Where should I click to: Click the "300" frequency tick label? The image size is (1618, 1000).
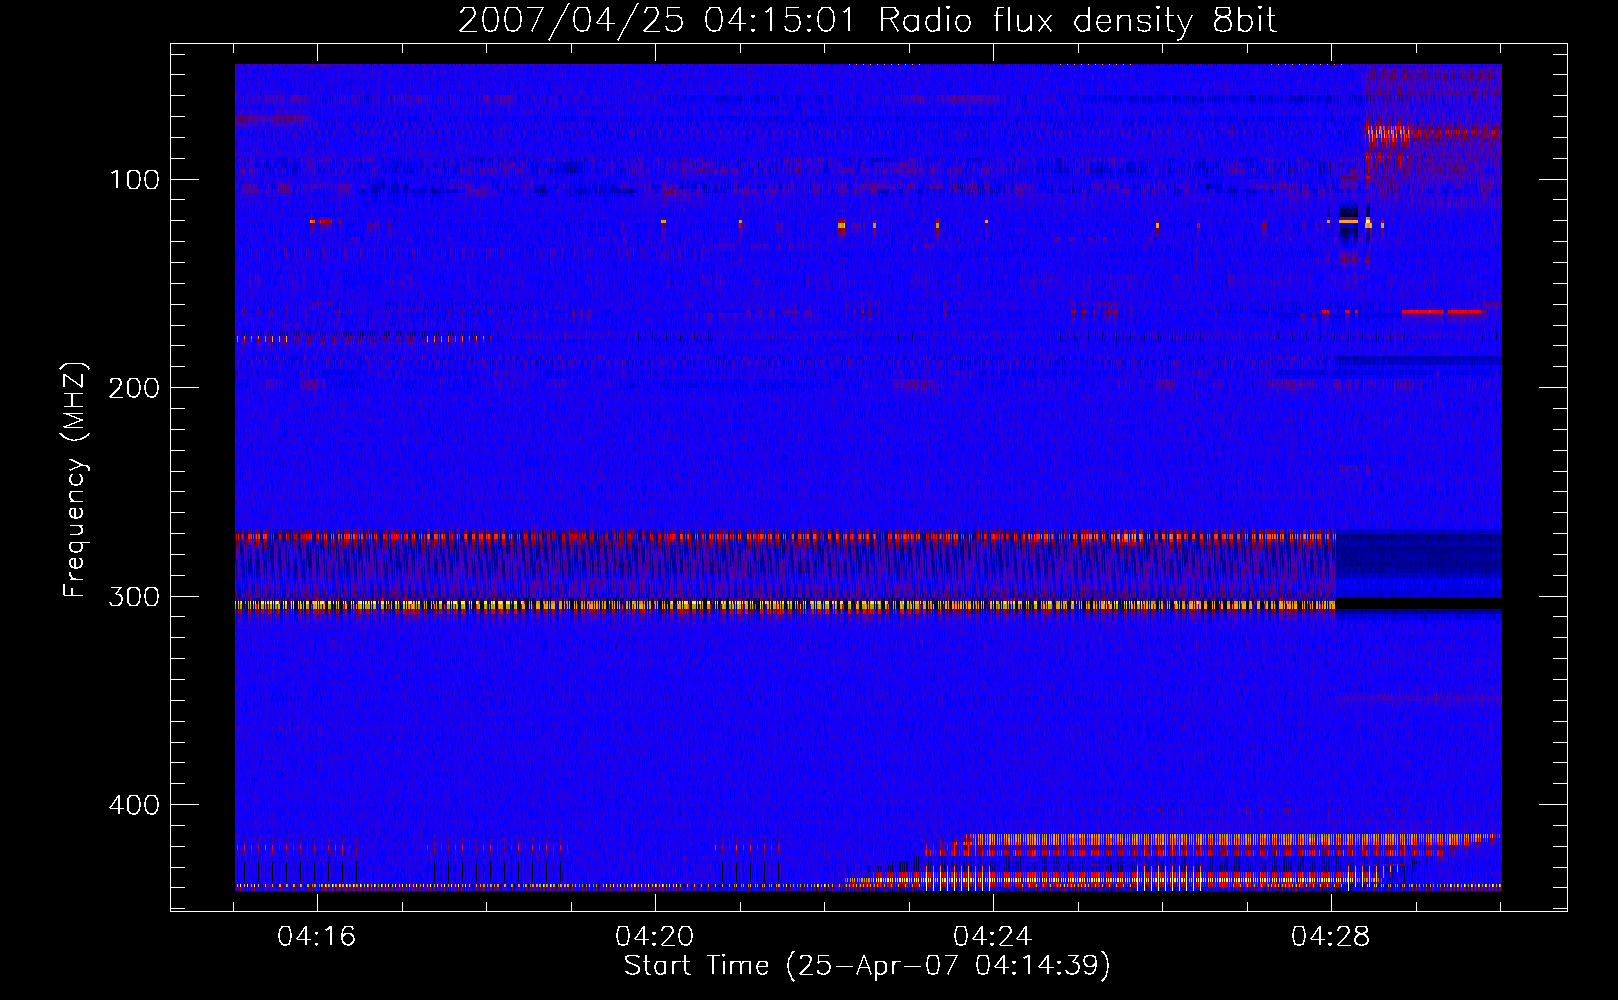coord(134,597)
